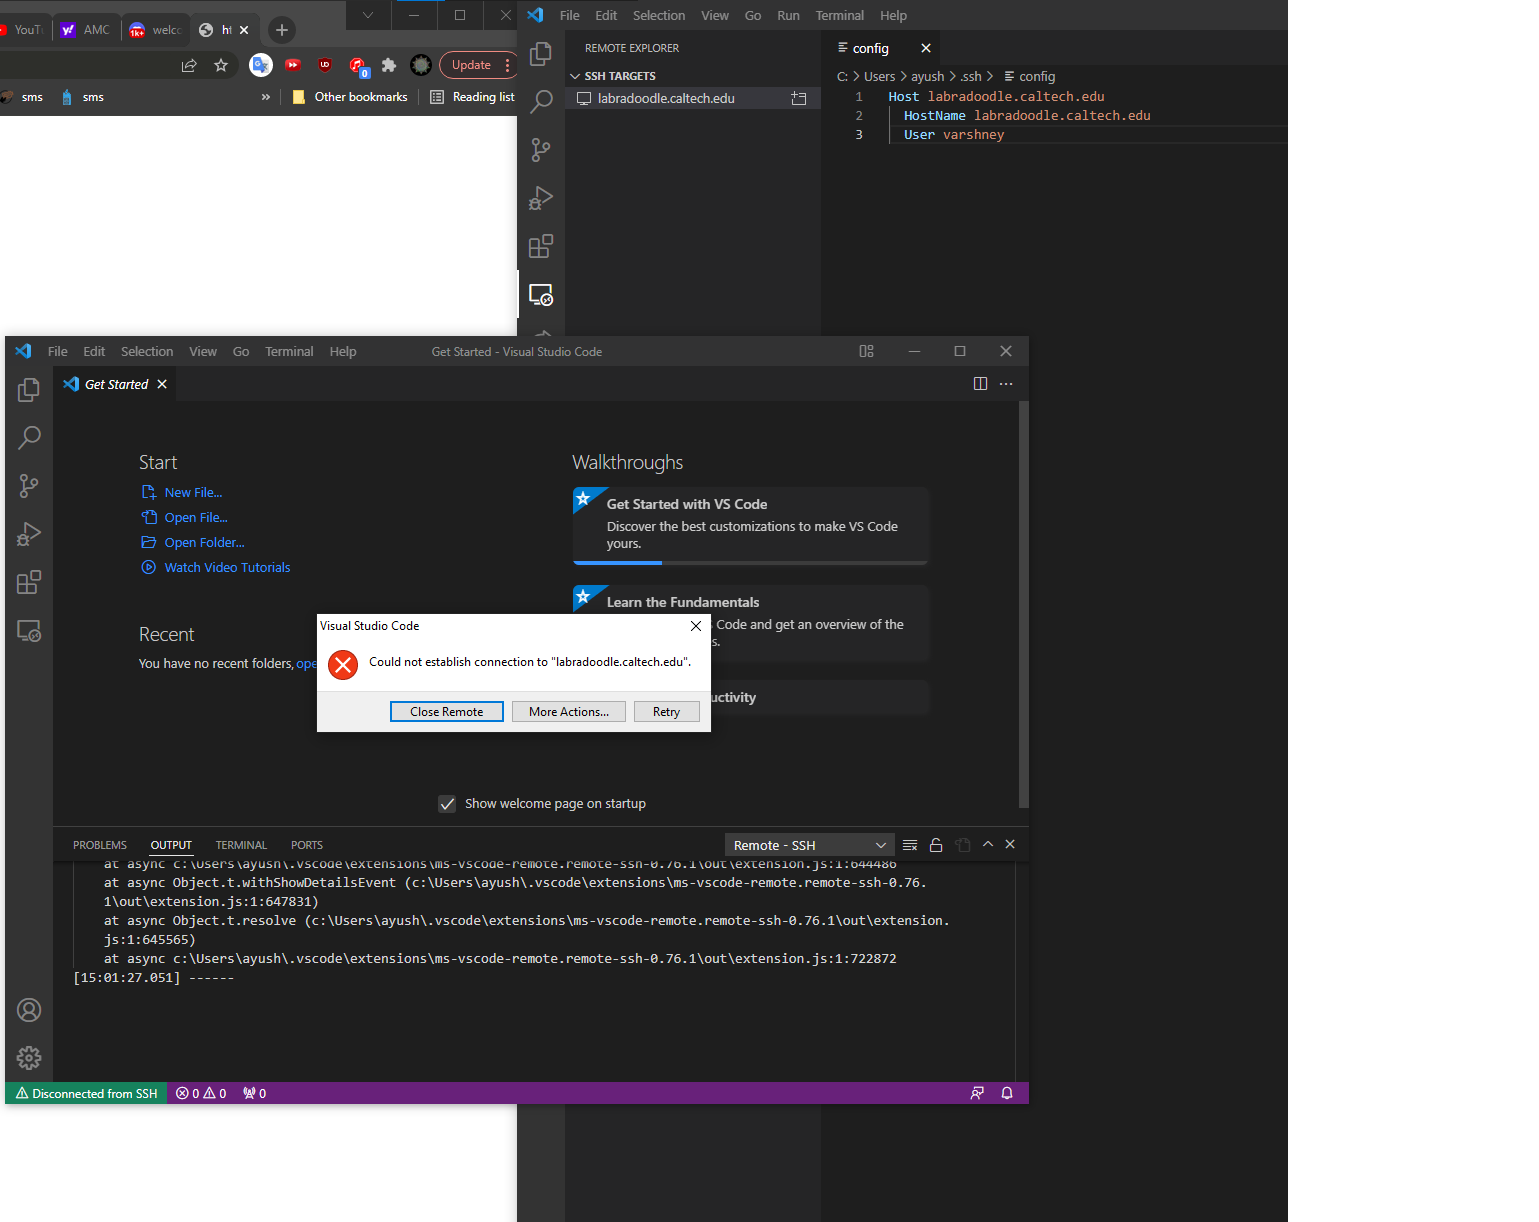Open Extensions view in front VS Code window

pos(29,582)
